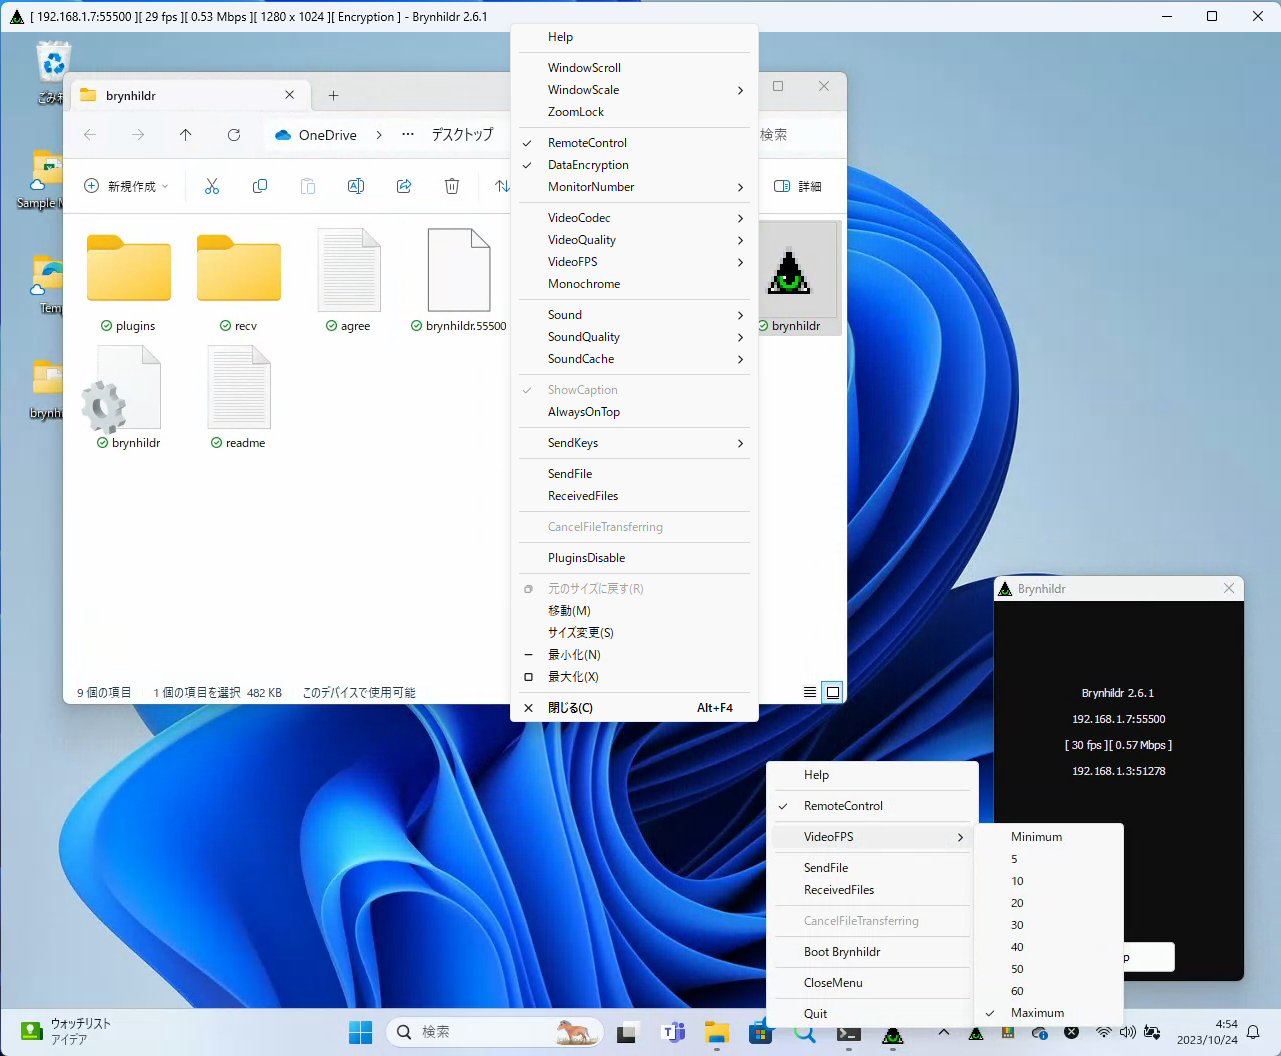Expand the SoundQuality submenu
The height and width of the screenshot is (1056, 1281).
click(634, 337)
